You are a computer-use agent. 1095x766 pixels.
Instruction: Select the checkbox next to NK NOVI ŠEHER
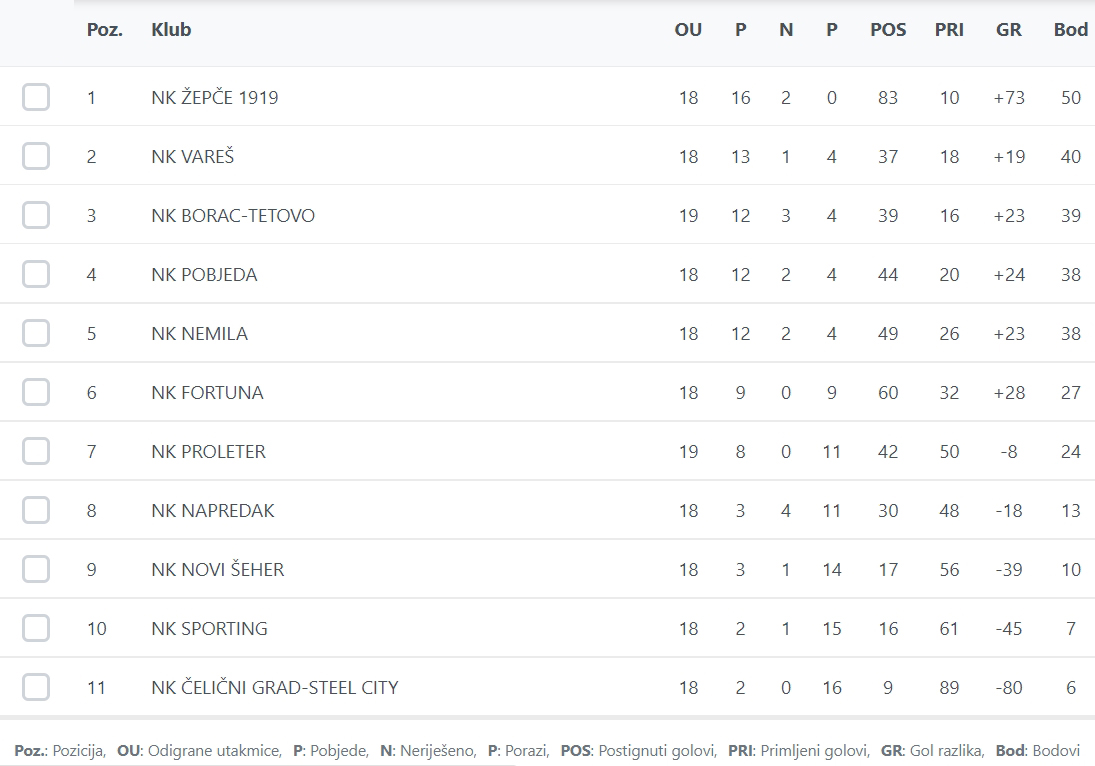(36, 569)
